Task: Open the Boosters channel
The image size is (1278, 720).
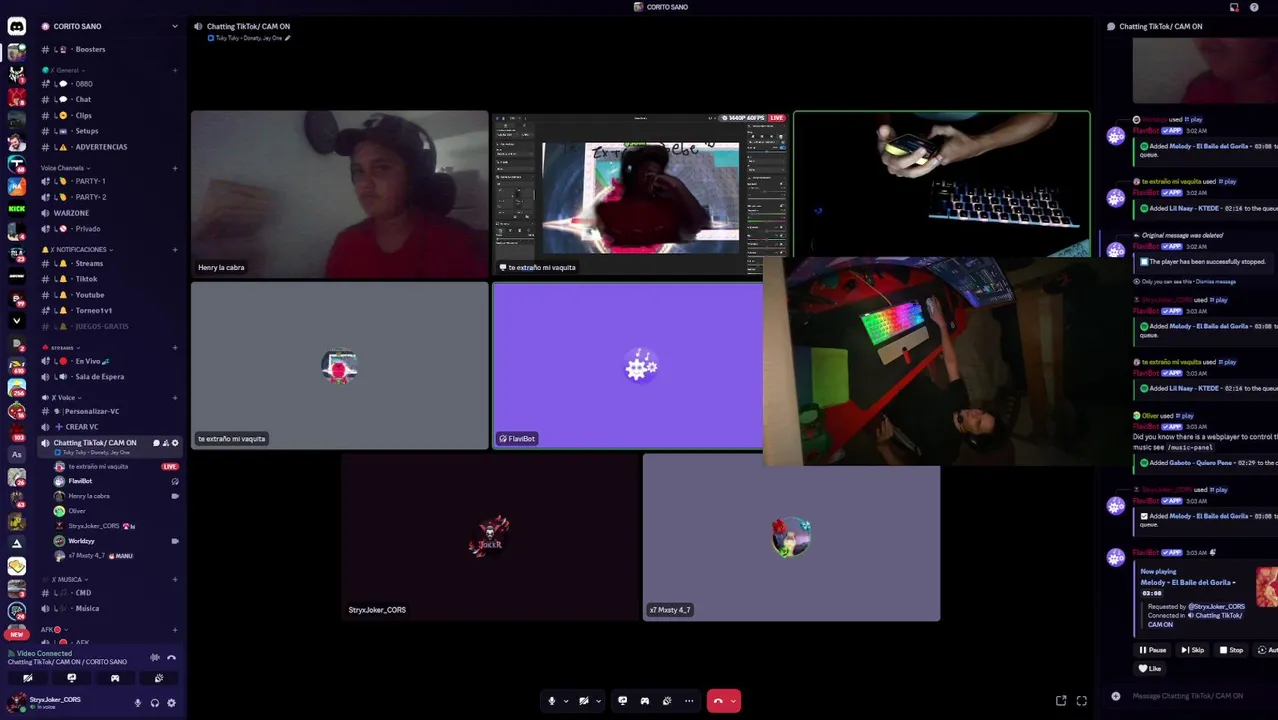Action: (110, 49)
